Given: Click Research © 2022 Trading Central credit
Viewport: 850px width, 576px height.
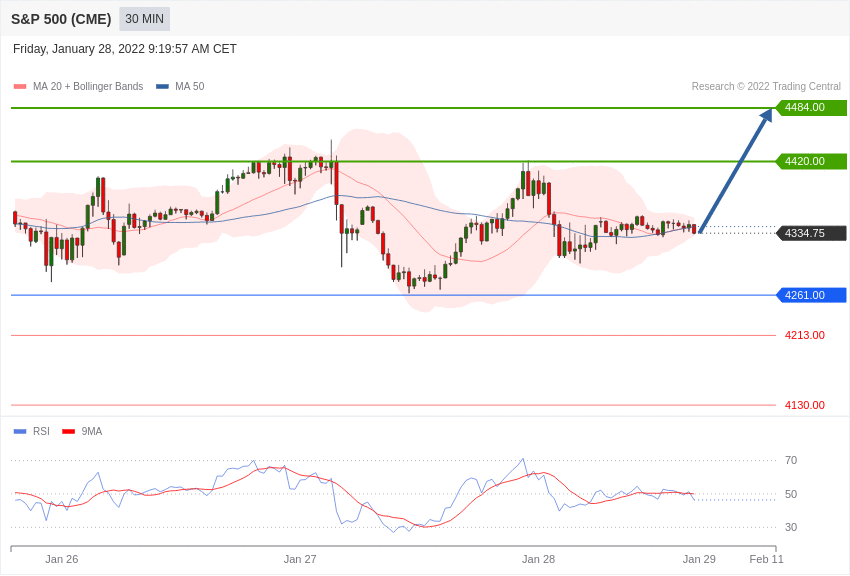Looking at the screenshot, I should (x=766, y=87).
